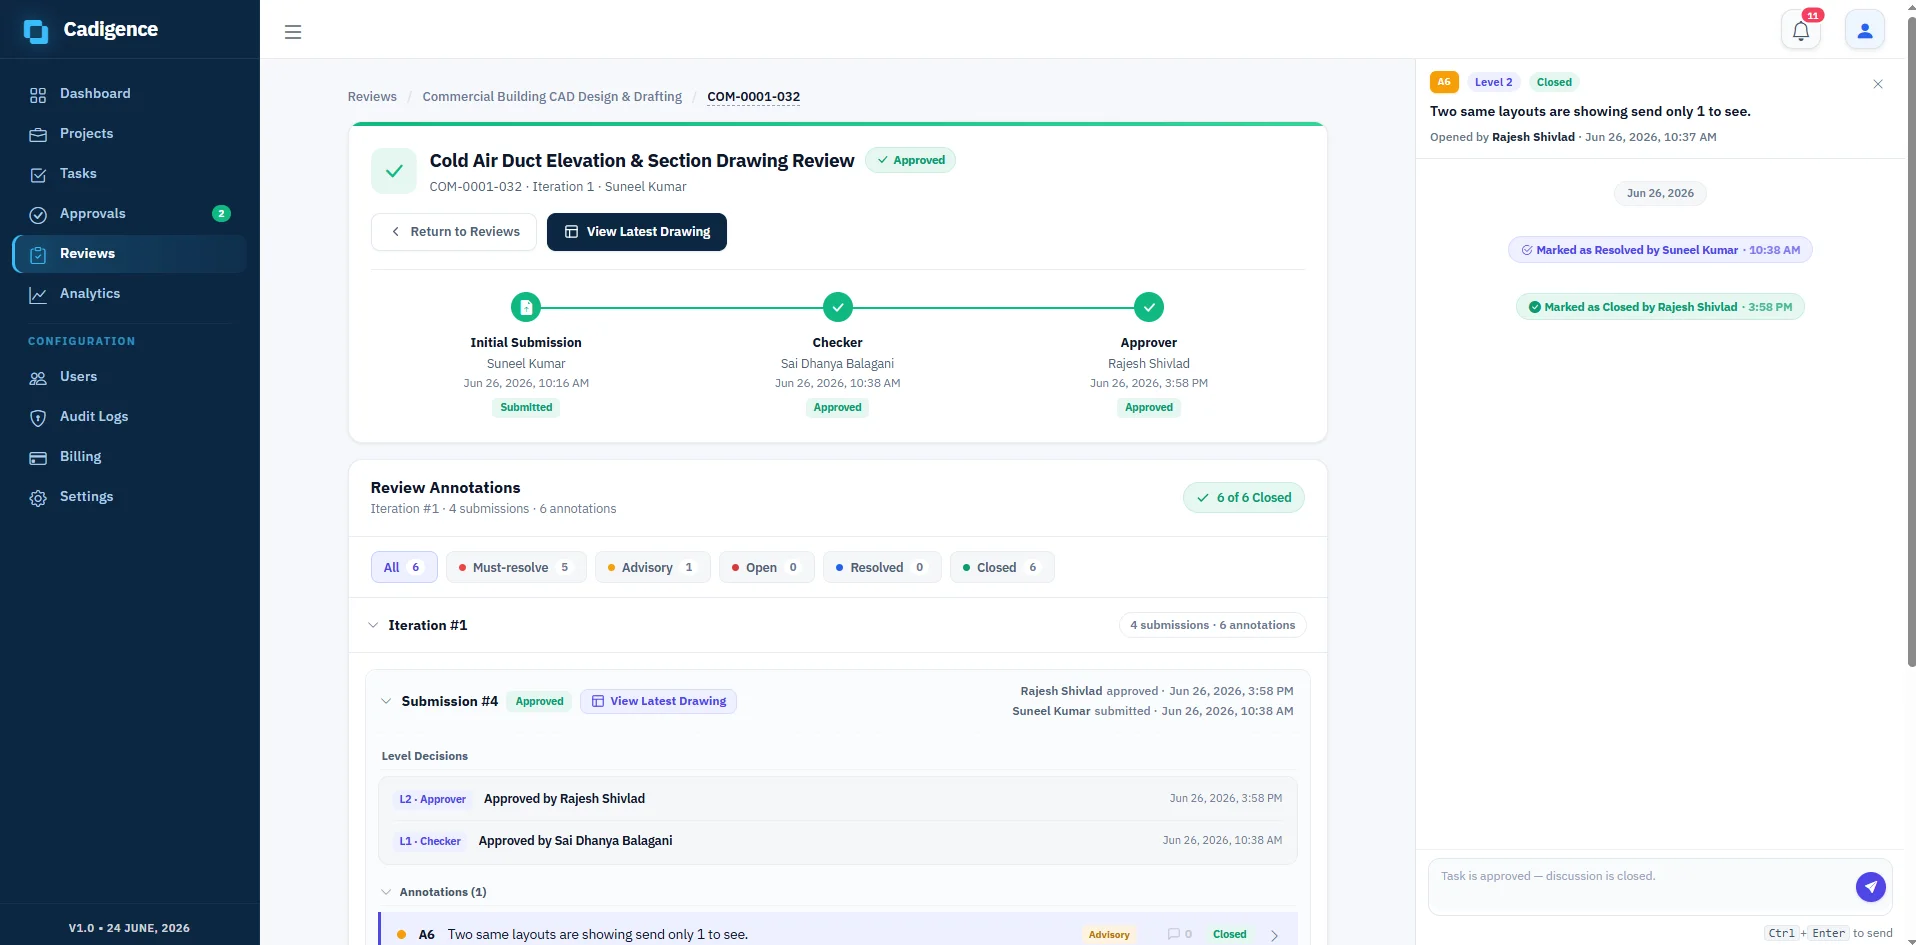The image size is (1916, 945).
Task: Click the Checker step circle
Action: point(838,307)
